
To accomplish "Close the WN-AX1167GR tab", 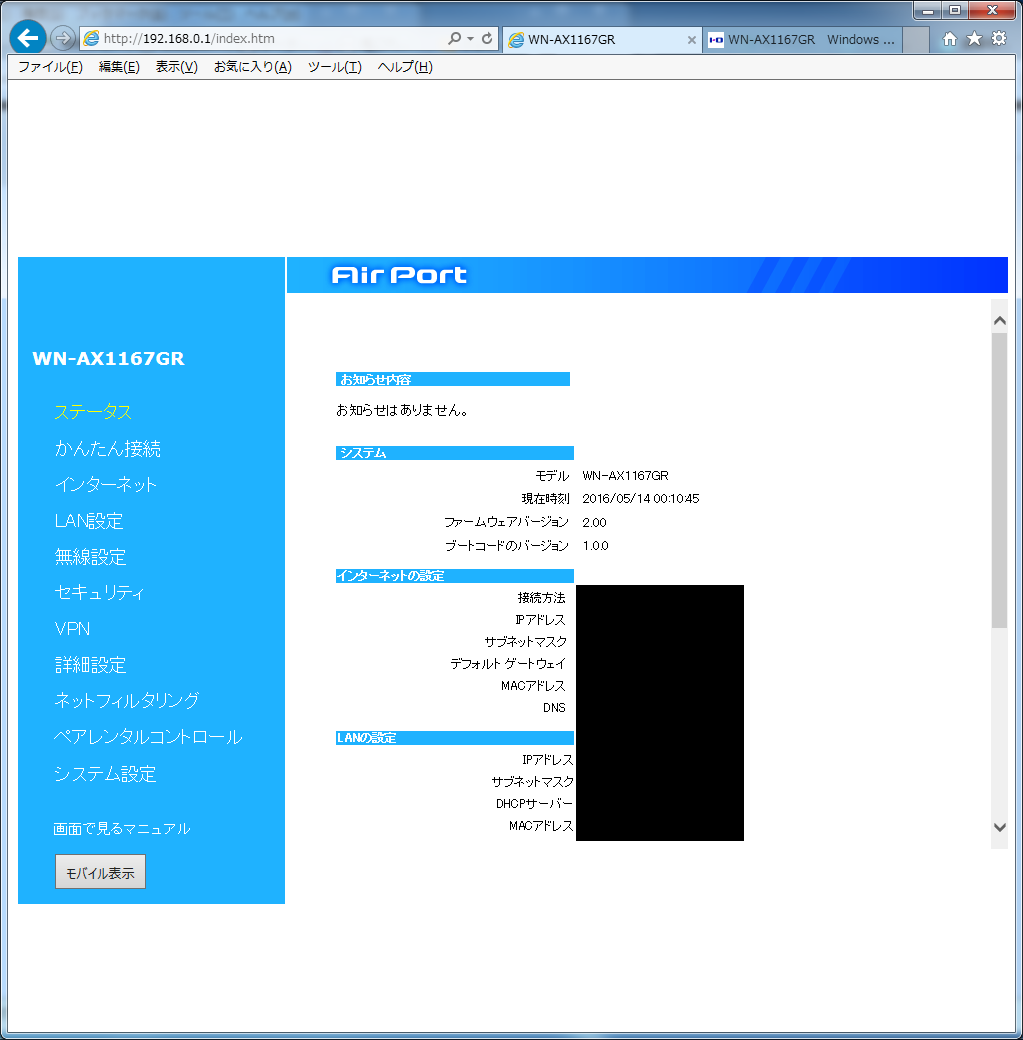I will [691, 40].
